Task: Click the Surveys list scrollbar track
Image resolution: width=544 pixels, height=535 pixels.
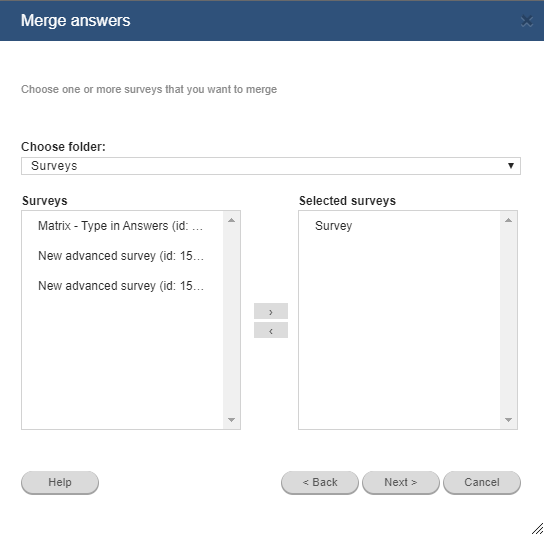Action: tap(231, 320)
